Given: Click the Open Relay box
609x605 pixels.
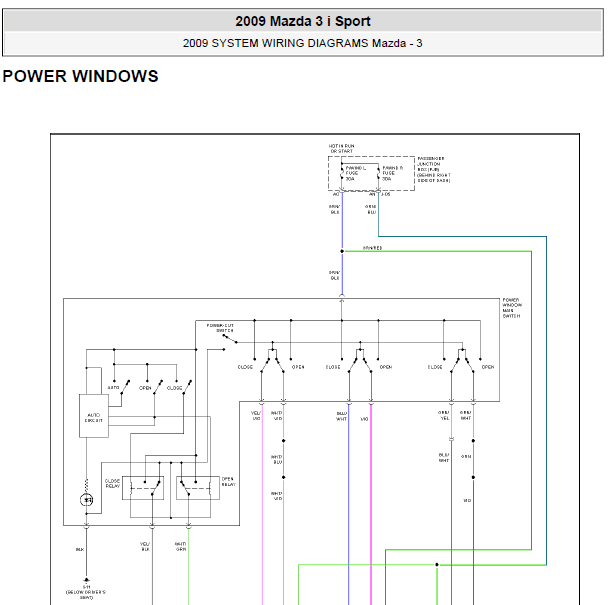Looking at the screenshot, I should point(198,488).
